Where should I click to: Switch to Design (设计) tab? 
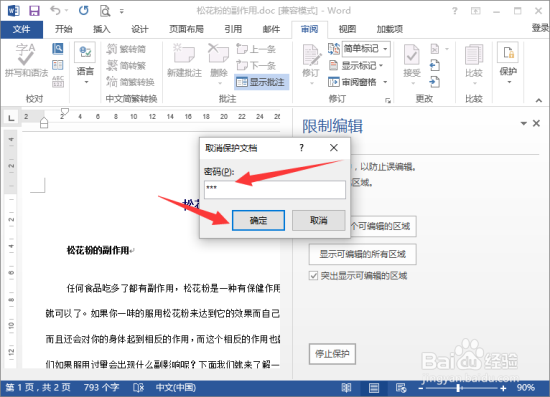click(140, 29)
